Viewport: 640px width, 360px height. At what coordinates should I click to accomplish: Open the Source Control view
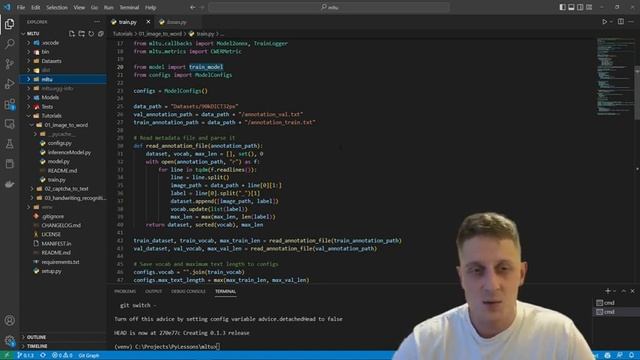[x=9, y=64]
